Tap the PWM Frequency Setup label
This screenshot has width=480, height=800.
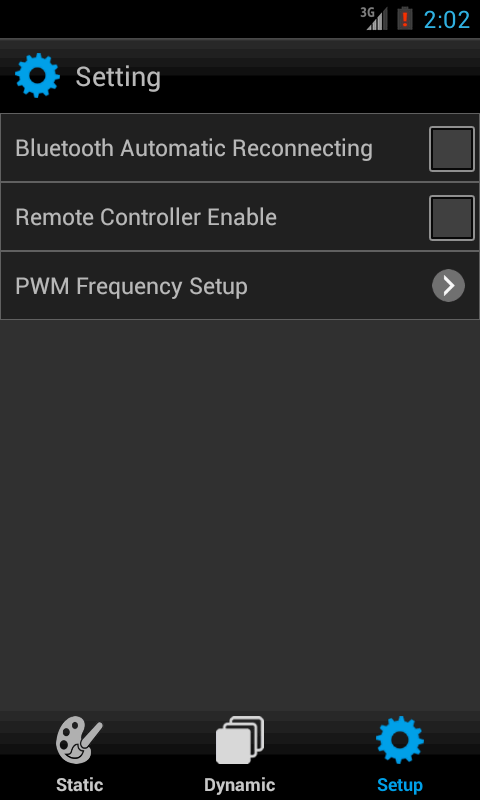[132, 286]
